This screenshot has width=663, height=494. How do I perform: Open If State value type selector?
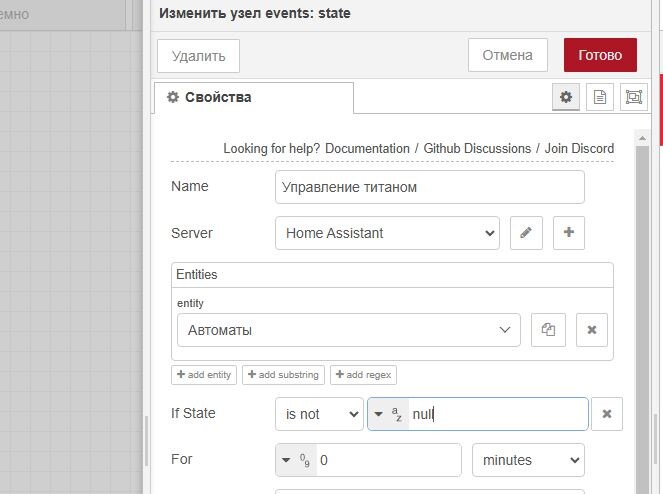pyautogui.click(x=388, y=414)
